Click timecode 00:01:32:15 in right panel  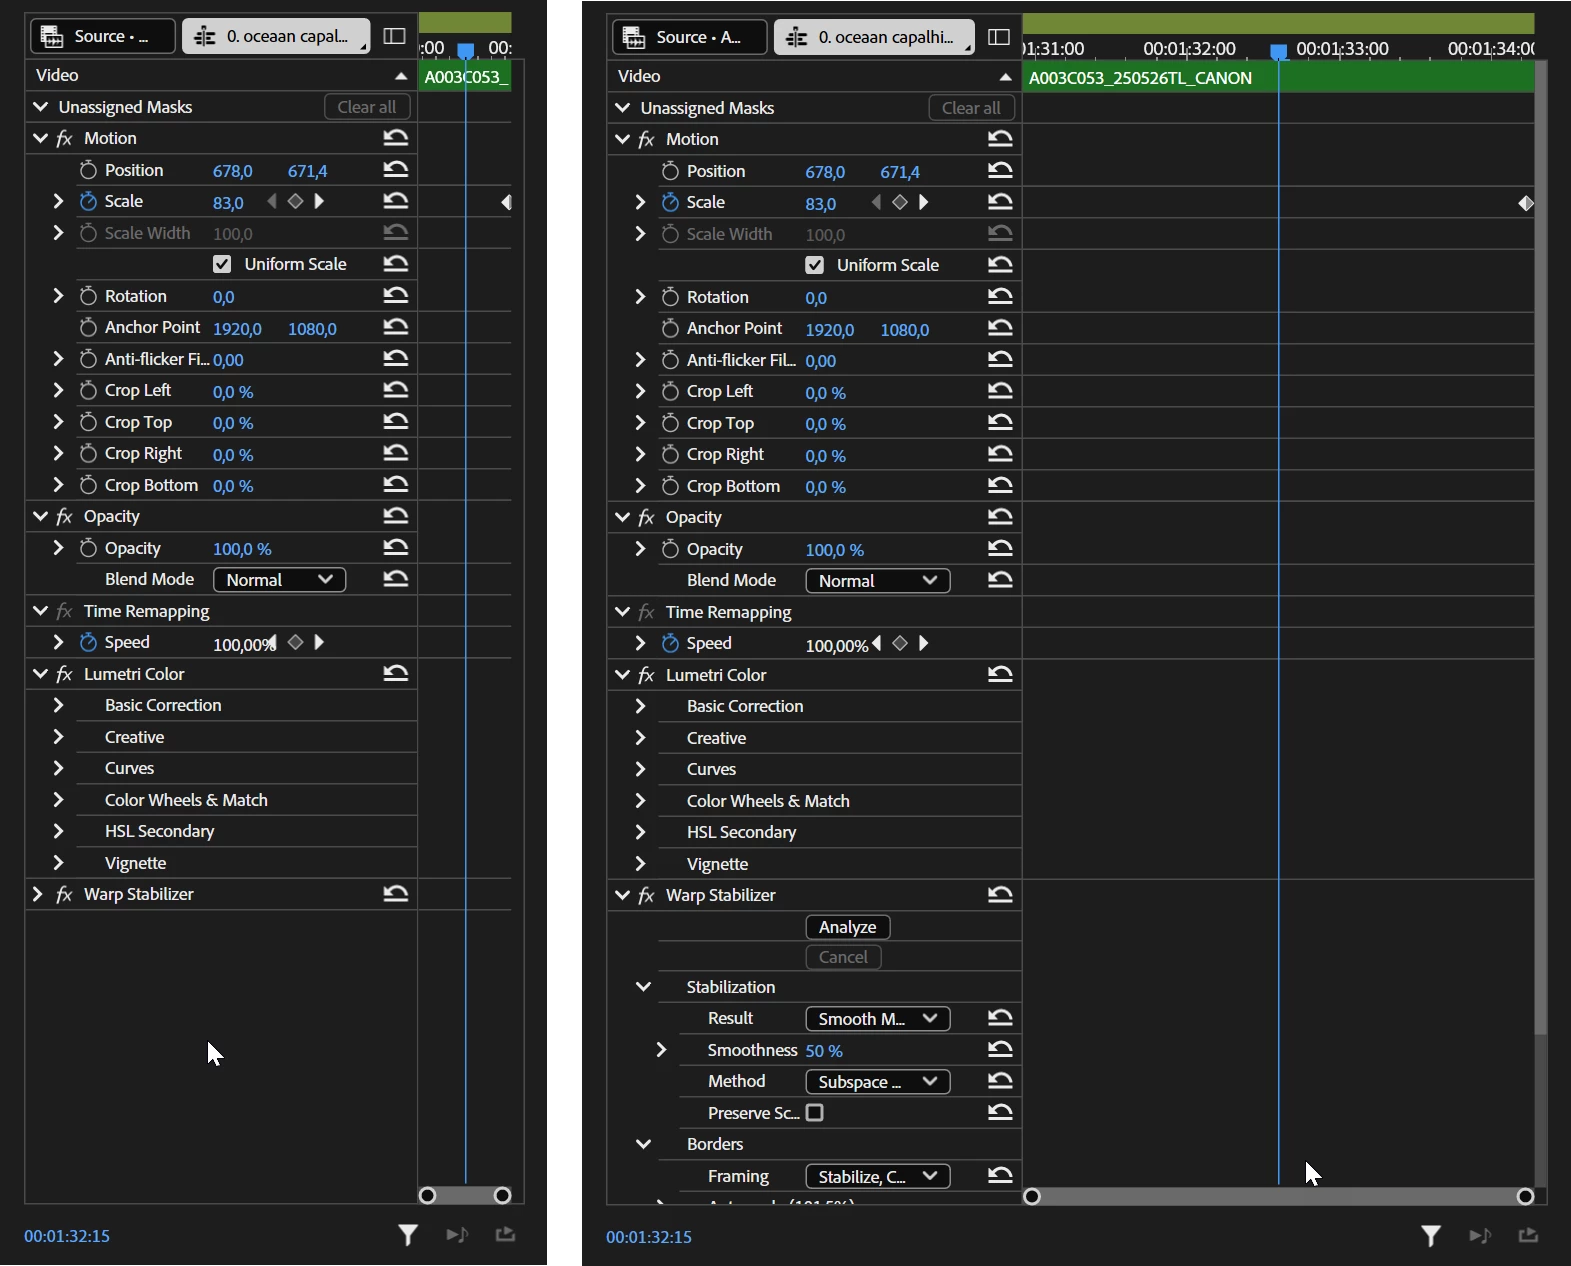649,1237
